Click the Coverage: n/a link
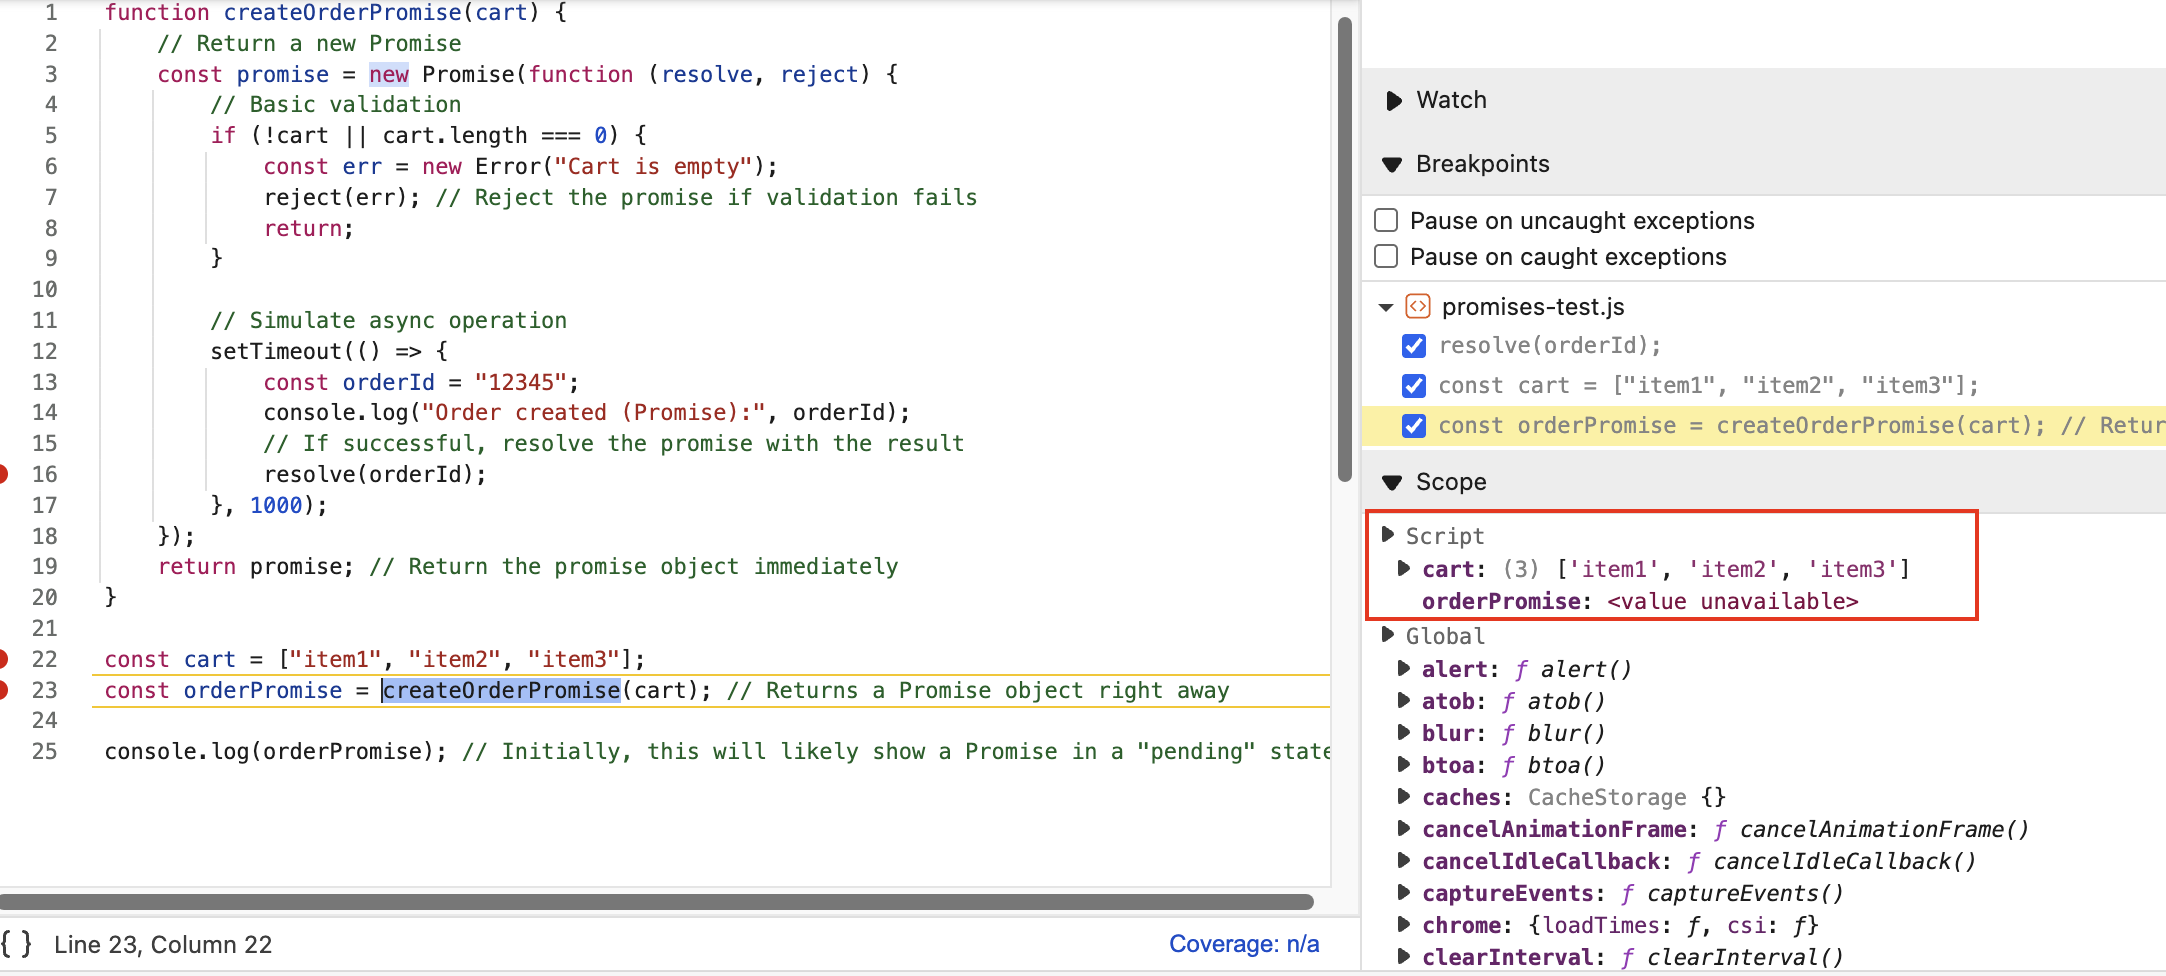The height and width of the screenshot is (976, 2166). (1244, 944)
